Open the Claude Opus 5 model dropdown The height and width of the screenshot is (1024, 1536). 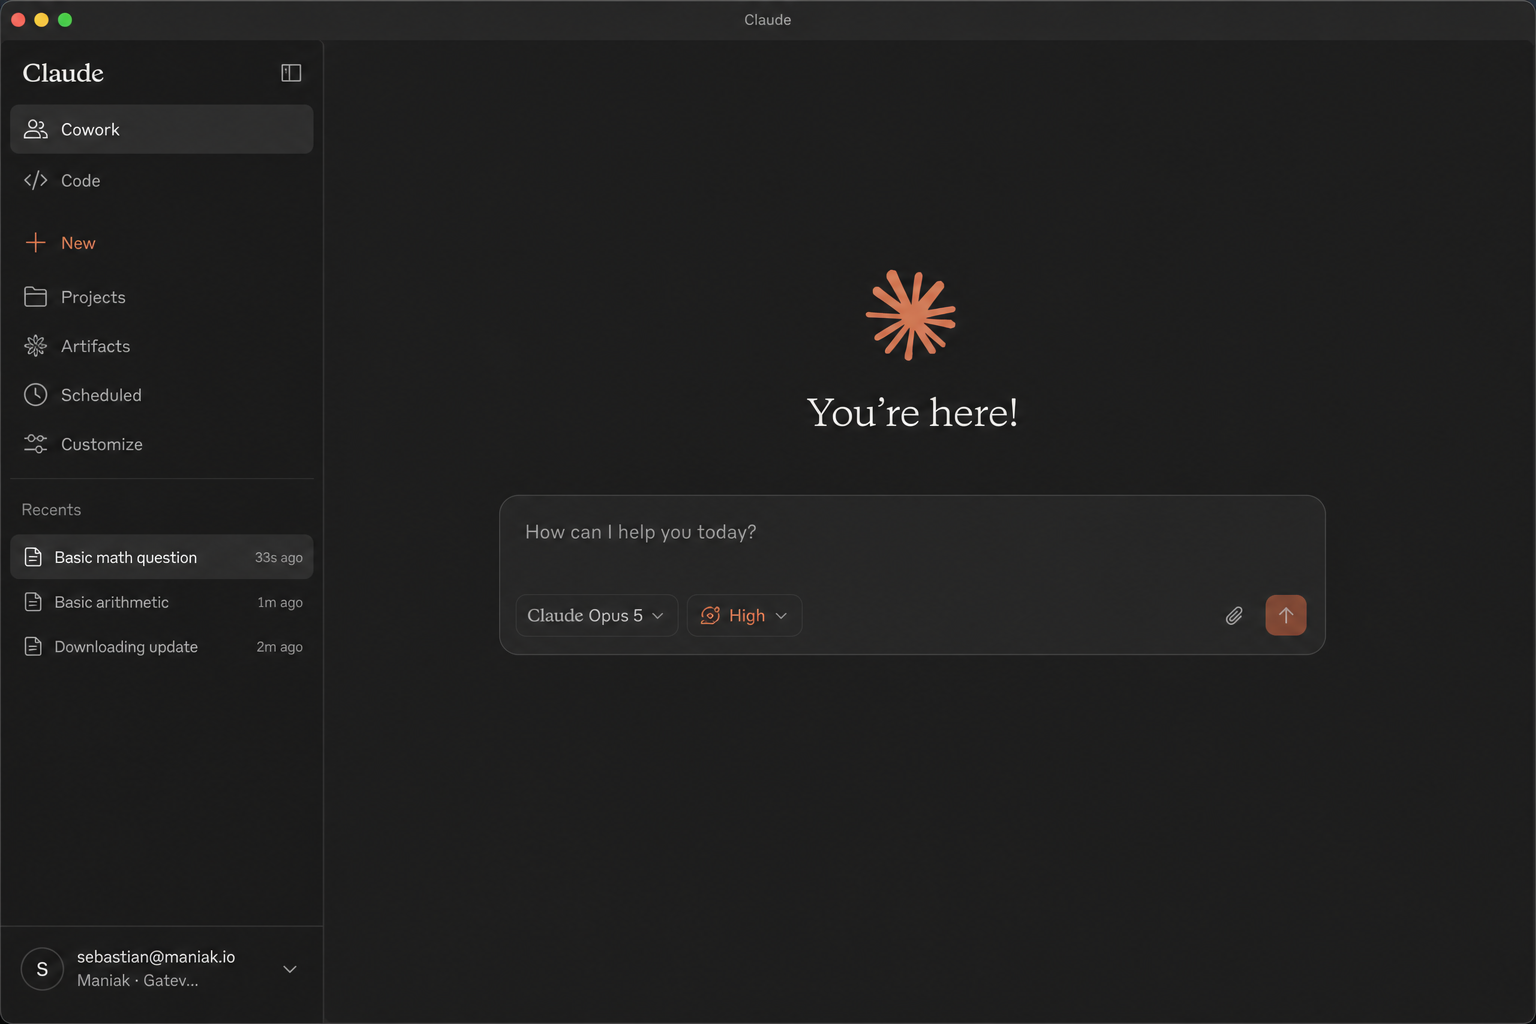596,616
